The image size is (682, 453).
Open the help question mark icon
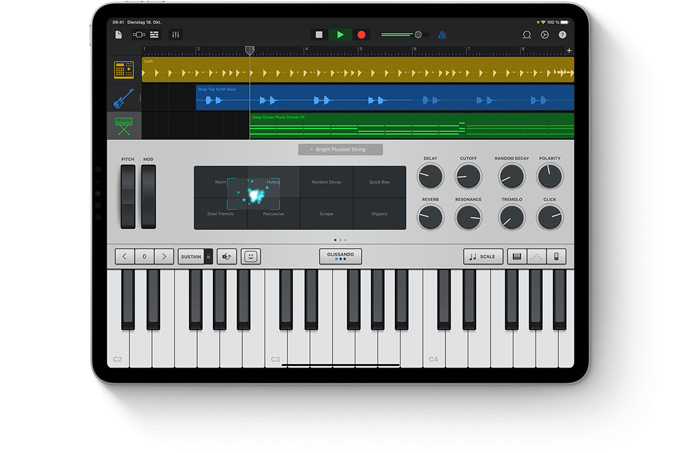pos(562,35)
